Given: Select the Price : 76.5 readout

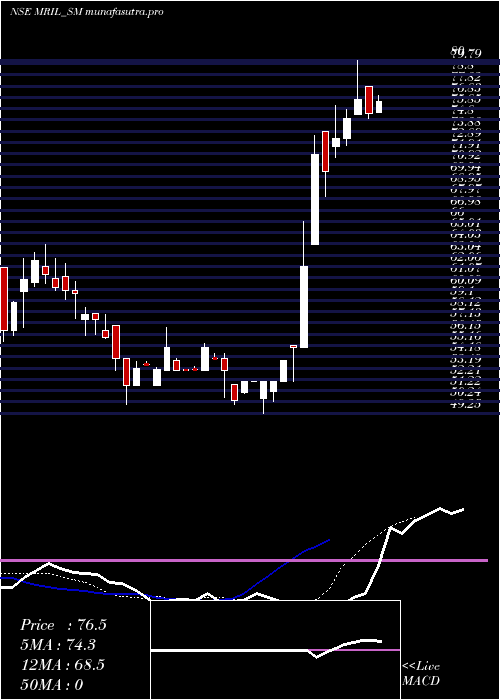Looking at the screenshot, I should point(63,625).
